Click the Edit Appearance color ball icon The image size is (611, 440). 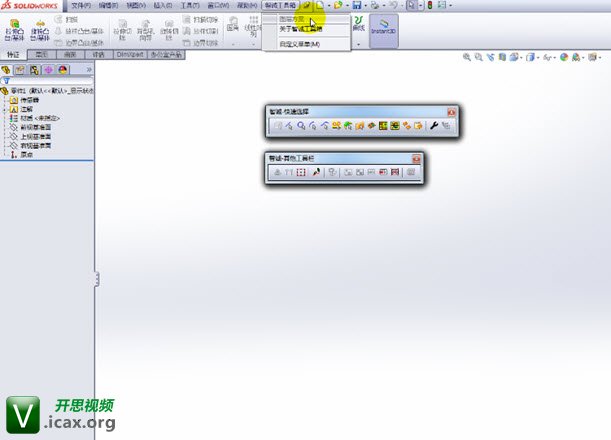click(563, 57)
